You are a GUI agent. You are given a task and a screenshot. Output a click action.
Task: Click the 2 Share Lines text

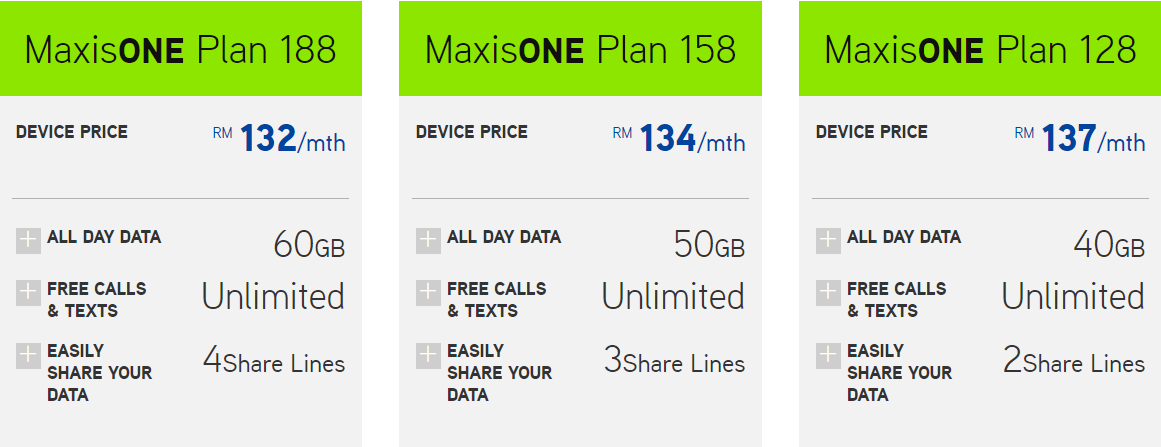point(1074,360)
